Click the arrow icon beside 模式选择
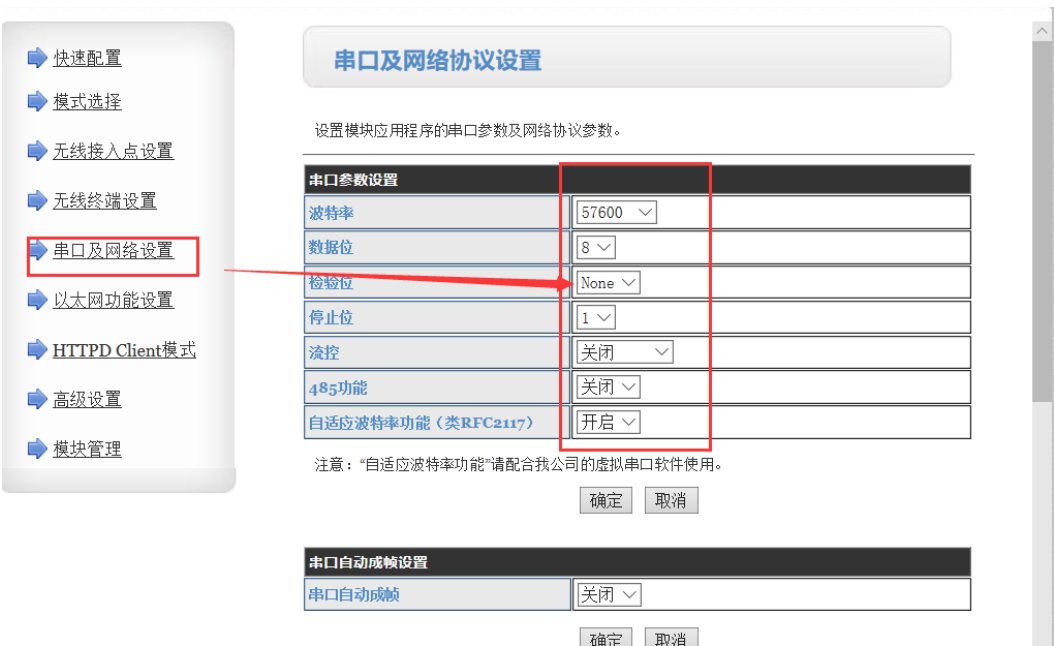 37,101
